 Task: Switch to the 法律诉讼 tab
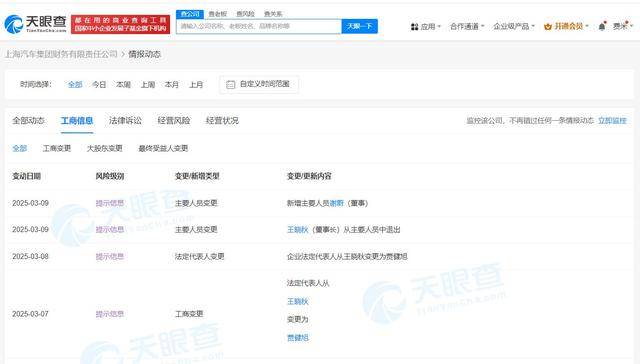[x=125, y=120]
